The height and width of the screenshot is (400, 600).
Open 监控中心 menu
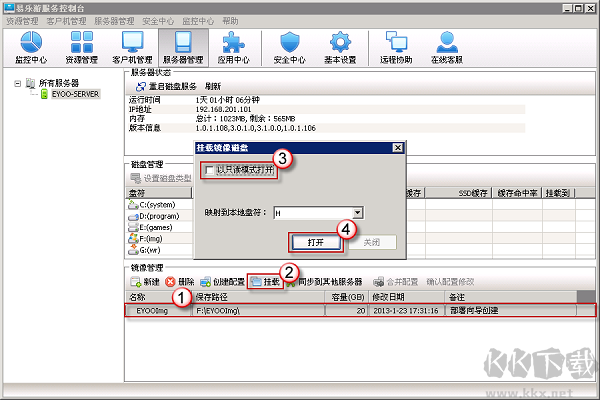pos(198,21)
